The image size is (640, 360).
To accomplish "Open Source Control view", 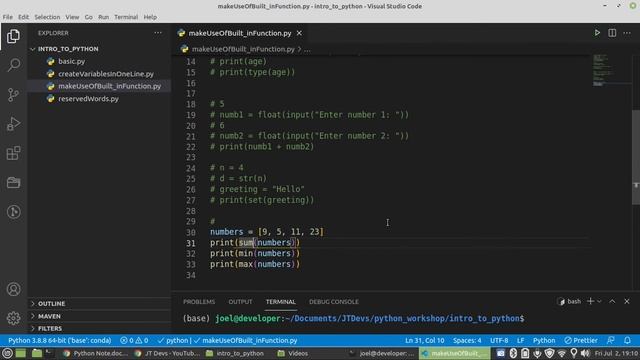I will point(13,95).
